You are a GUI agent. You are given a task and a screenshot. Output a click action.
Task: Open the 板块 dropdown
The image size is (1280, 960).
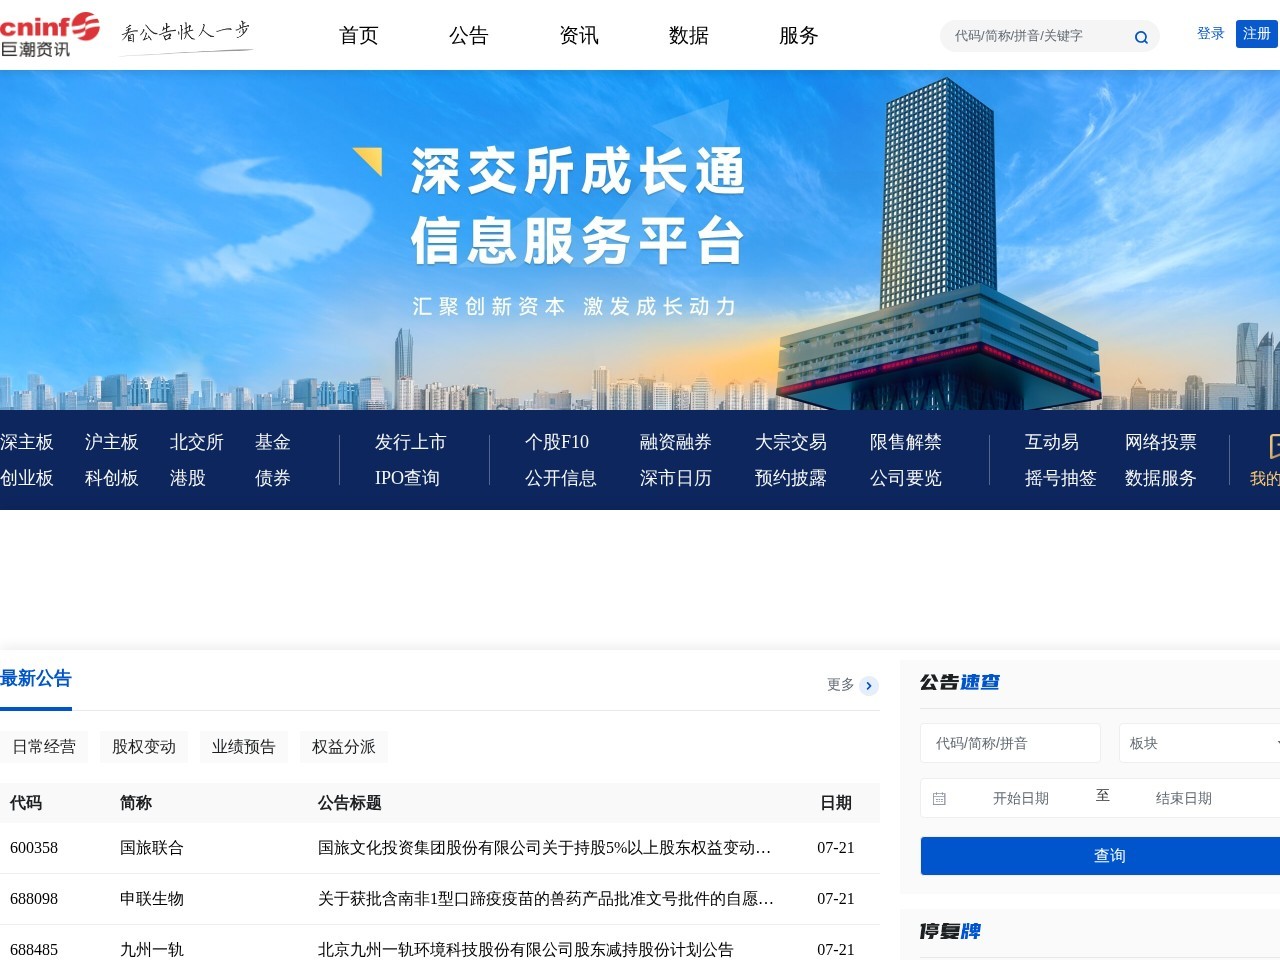click(x=1199, y=743)
